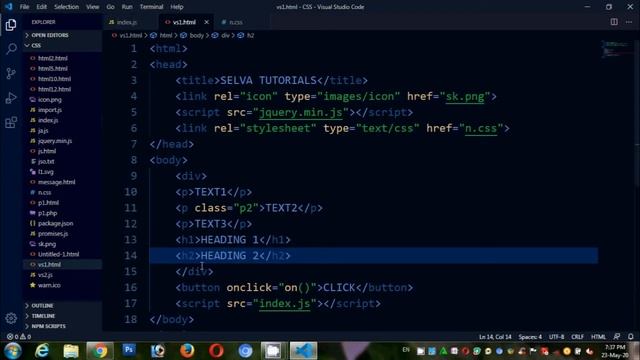Screen dimensions: 640x360
Task: Open html10.html in the explorer
Action: coord(54,79)
